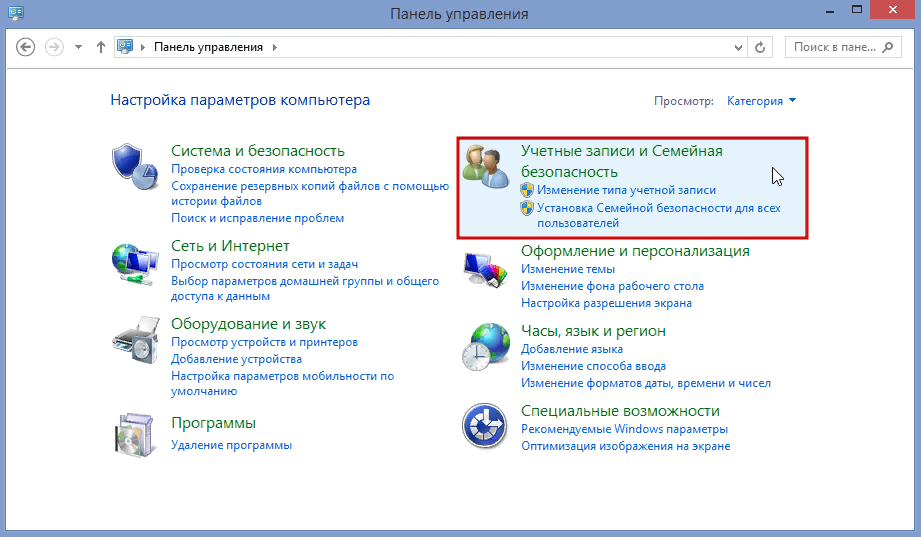The width and height of the screenshot is (921, 537).
Task: Go forward with the Forward arrow
Action: pyautogui.click(x=54, y=47)
